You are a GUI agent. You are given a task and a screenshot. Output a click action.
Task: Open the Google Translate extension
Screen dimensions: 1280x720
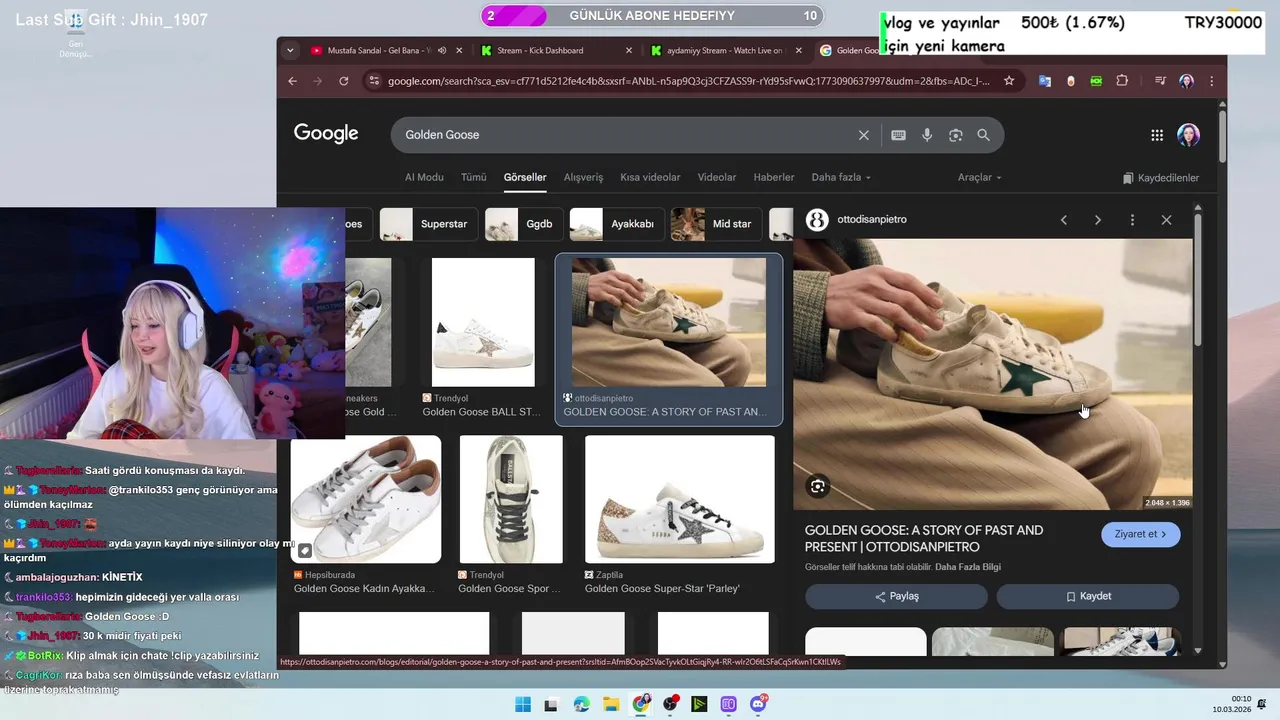pos(1045,81)
